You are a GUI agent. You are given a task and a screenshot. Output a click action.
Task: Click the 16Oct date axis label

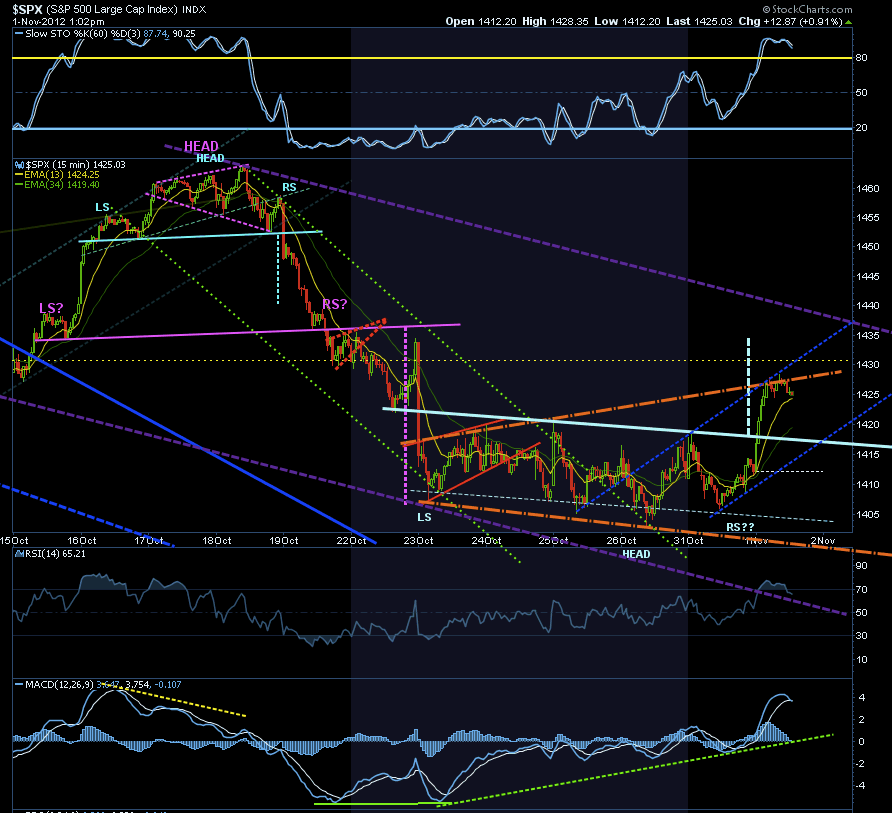(81, 540)
